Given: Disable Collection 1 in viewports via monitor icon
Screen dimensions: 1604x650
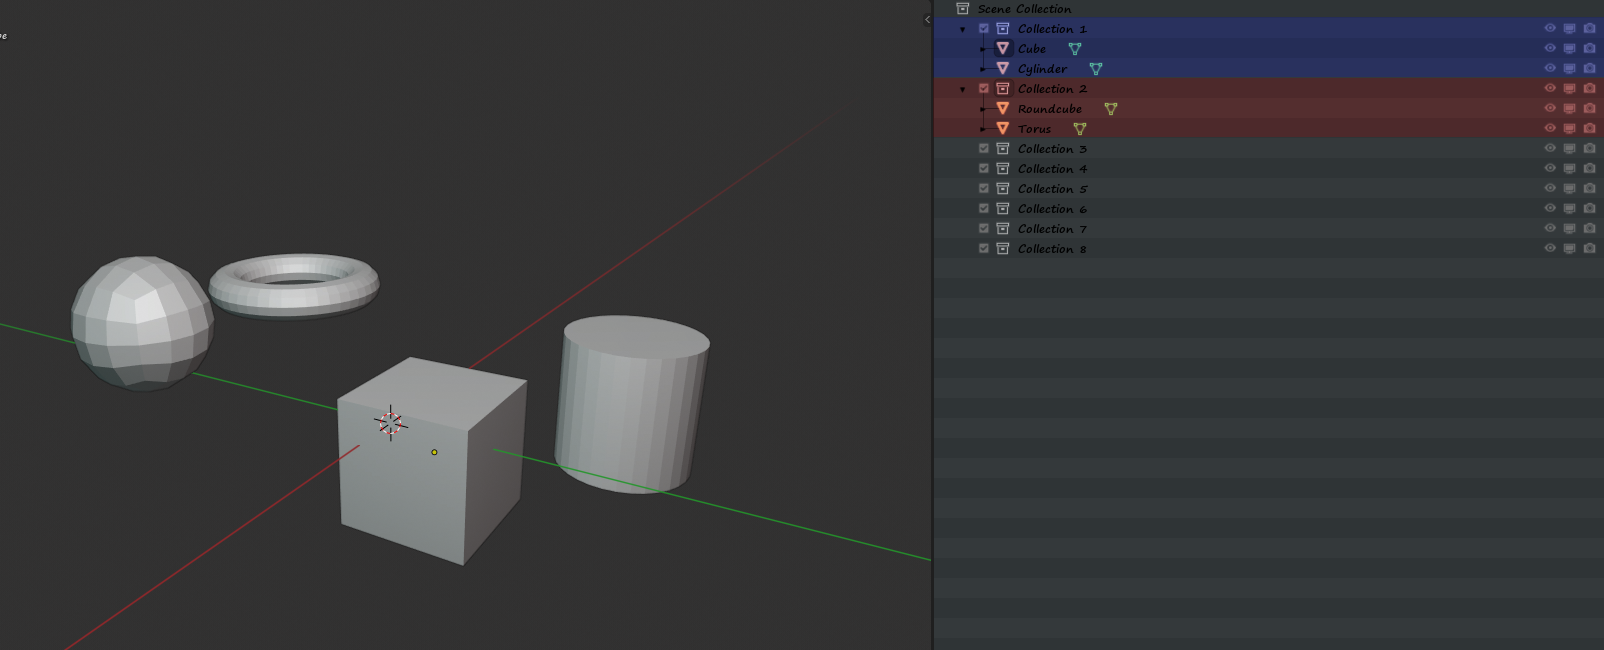Looking at the screenshot, I should click(1570, 28).
